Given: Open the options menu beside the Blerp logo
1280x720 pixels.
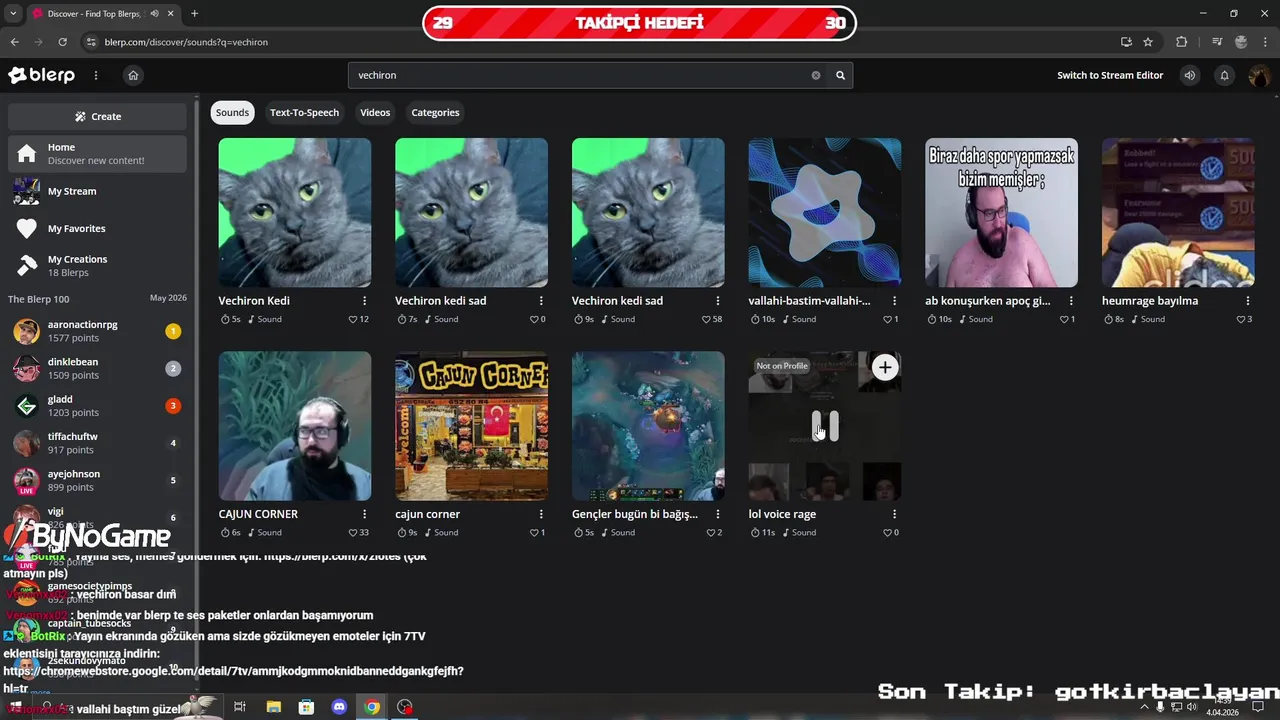Looking at the screenshot, I should click(x=96, y=75).
